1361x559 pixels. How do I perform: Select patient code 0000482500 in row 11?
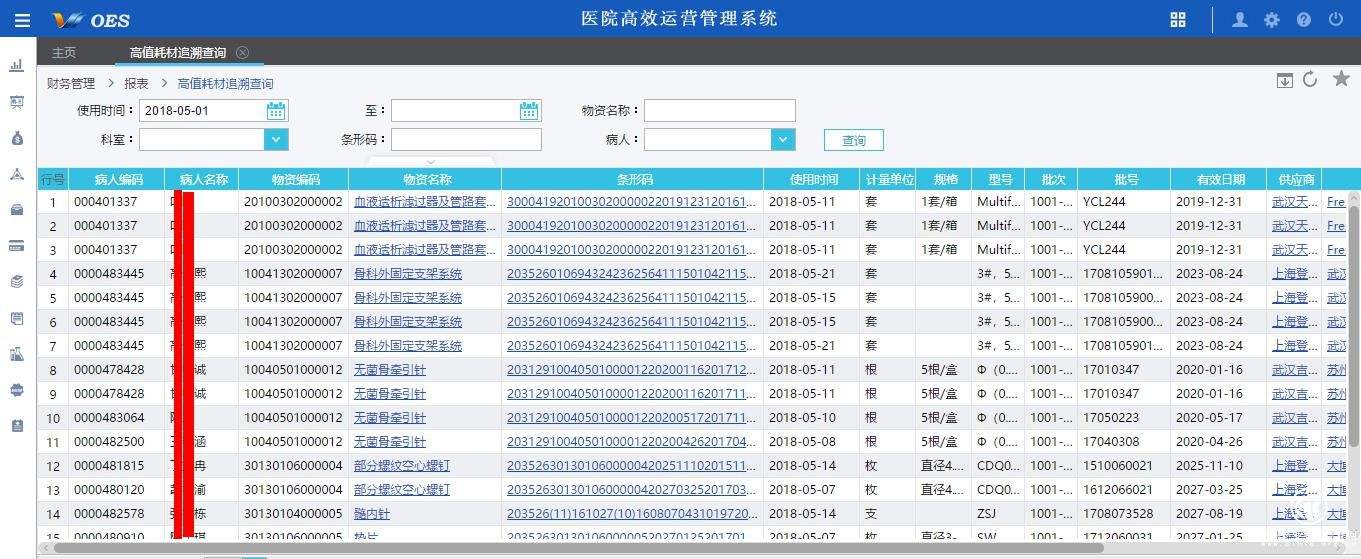pos(109,442)
